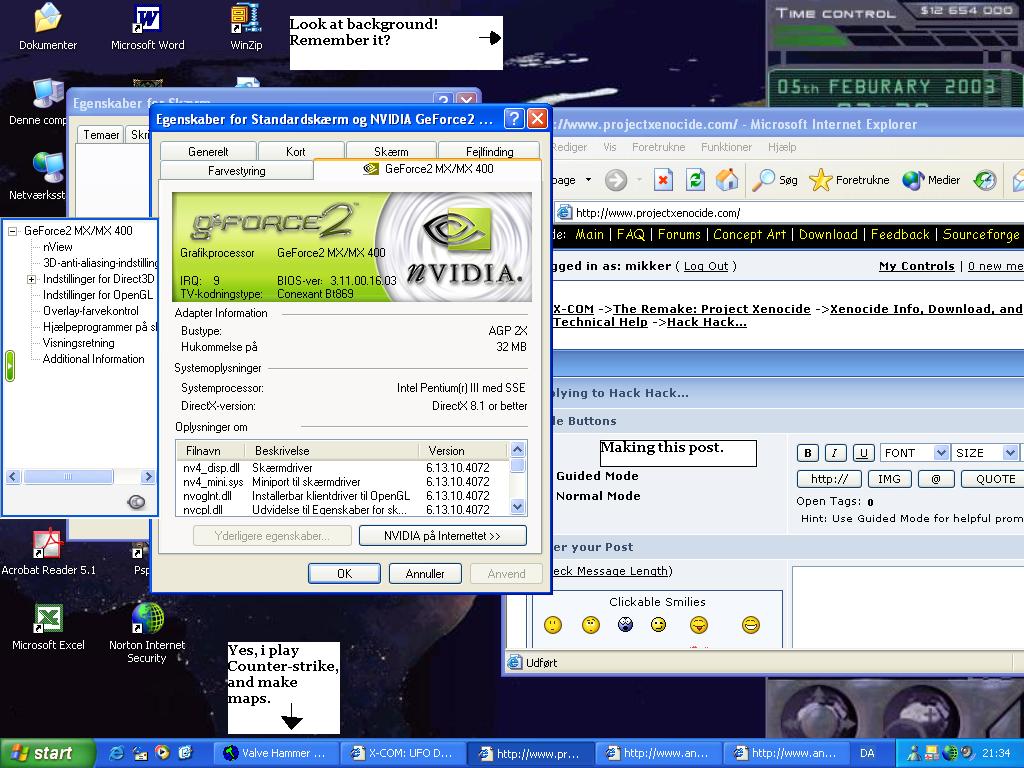Open the SIZE dropdown in post editor
The image size is (1024, 768).
click(985, 453)
